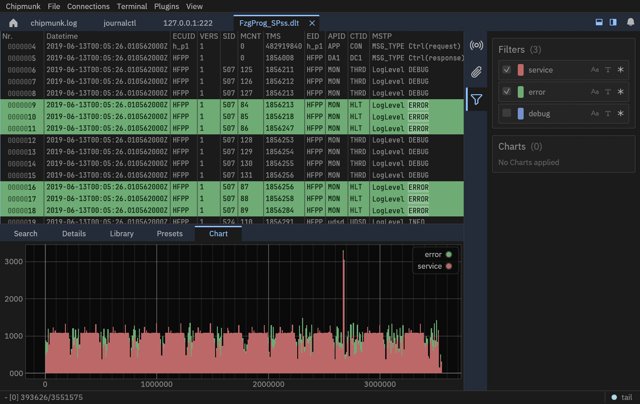Image resolution: width=640 pixels, height=404 pixels.
Task: Open the attachments paperclip sidebar icon
Action: pos(476,72)
